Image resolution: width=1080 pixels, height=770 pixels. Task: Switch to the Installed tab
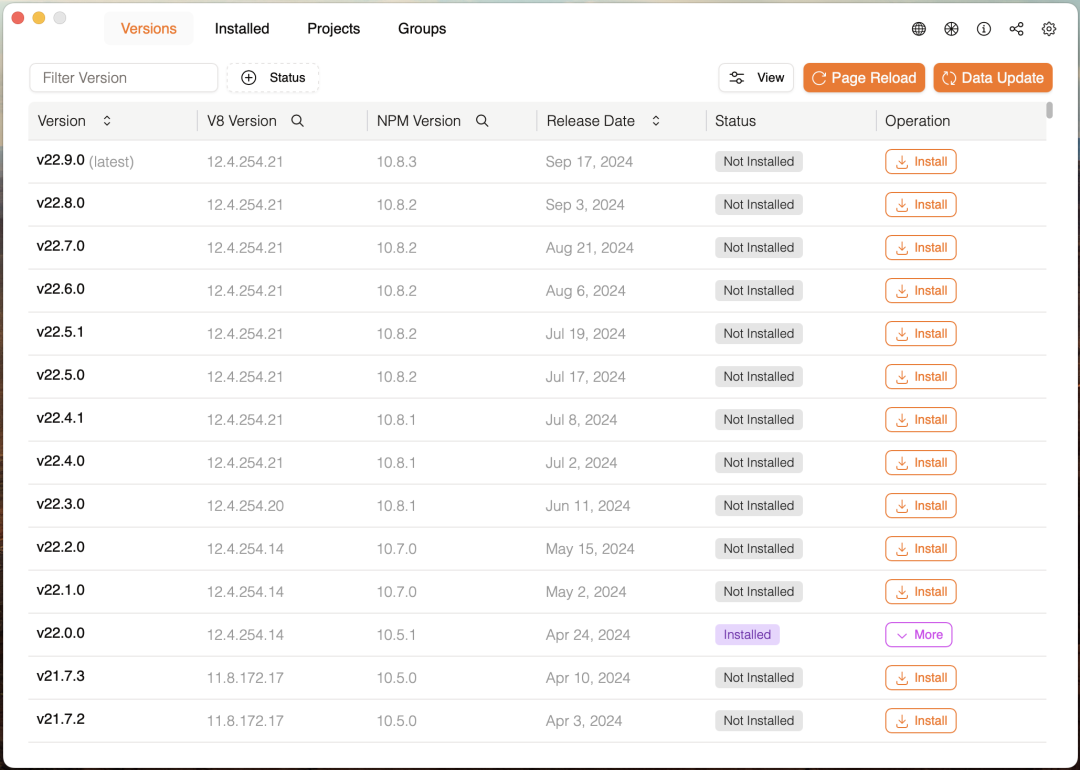click(x=242, y=29)
